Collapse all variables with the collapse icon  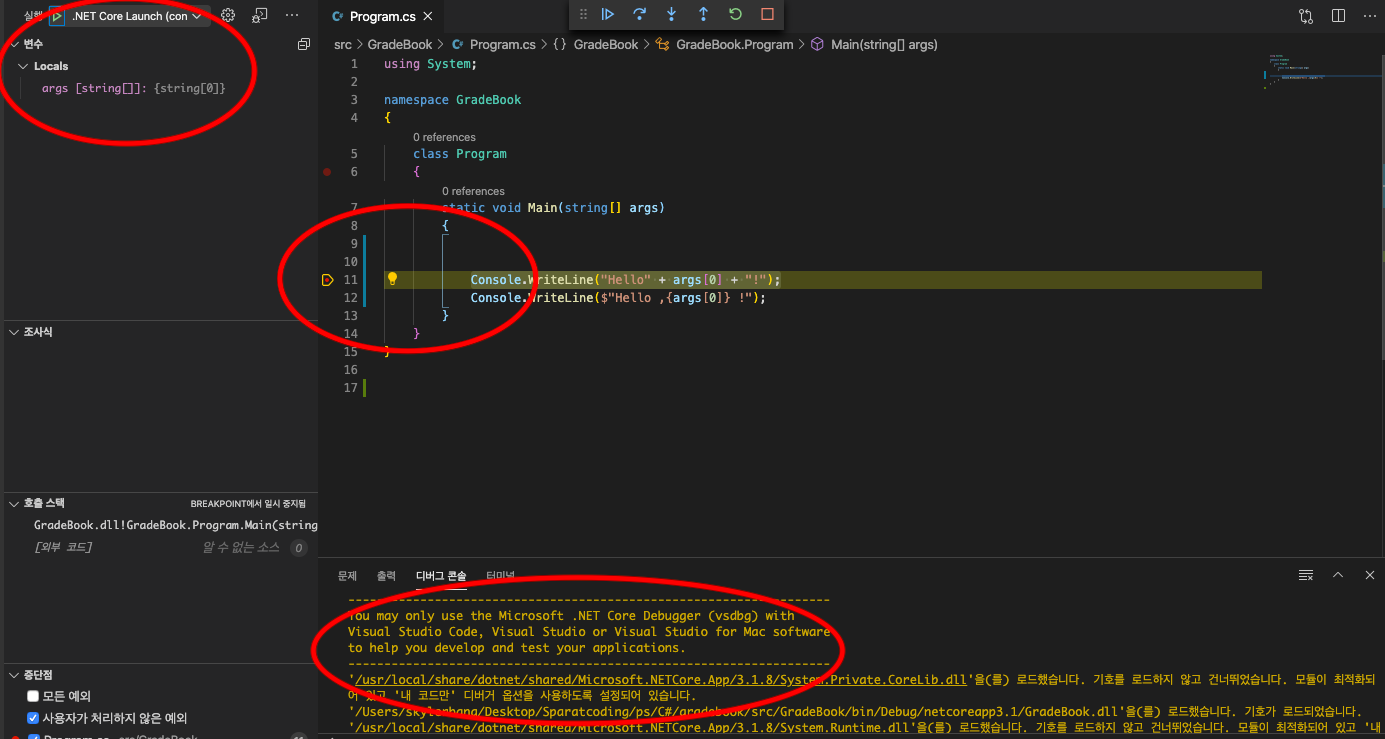pyautogui.click(x=304, y=44)
